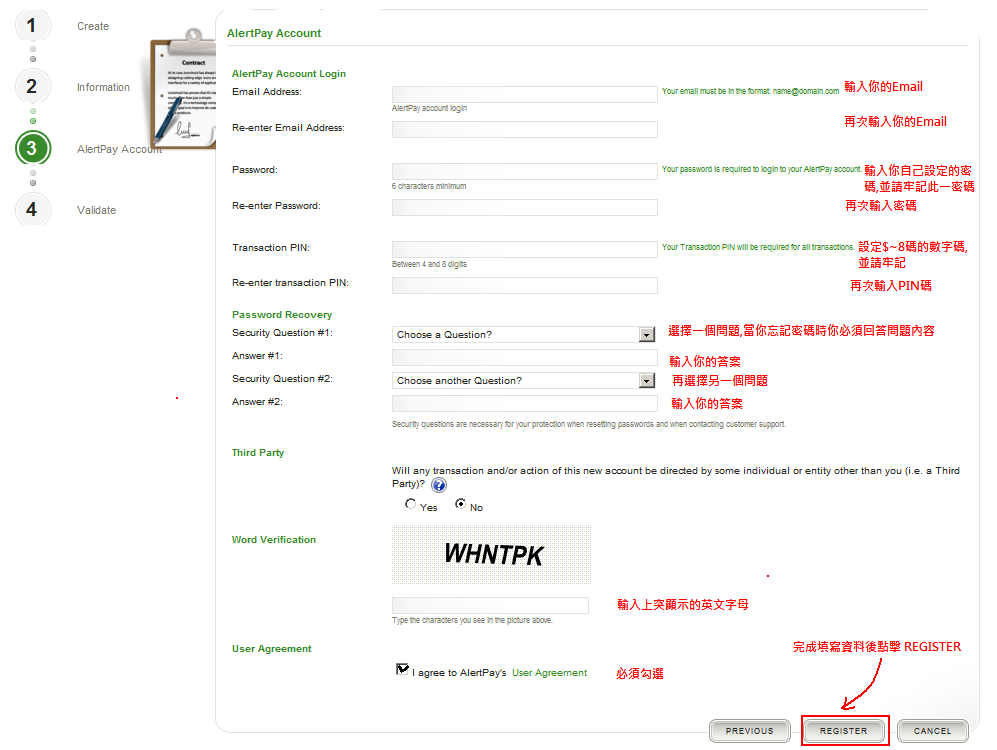Focus the Answer #2 field
The width and height of the screenshot is (997, 750).
coord(525,403)
